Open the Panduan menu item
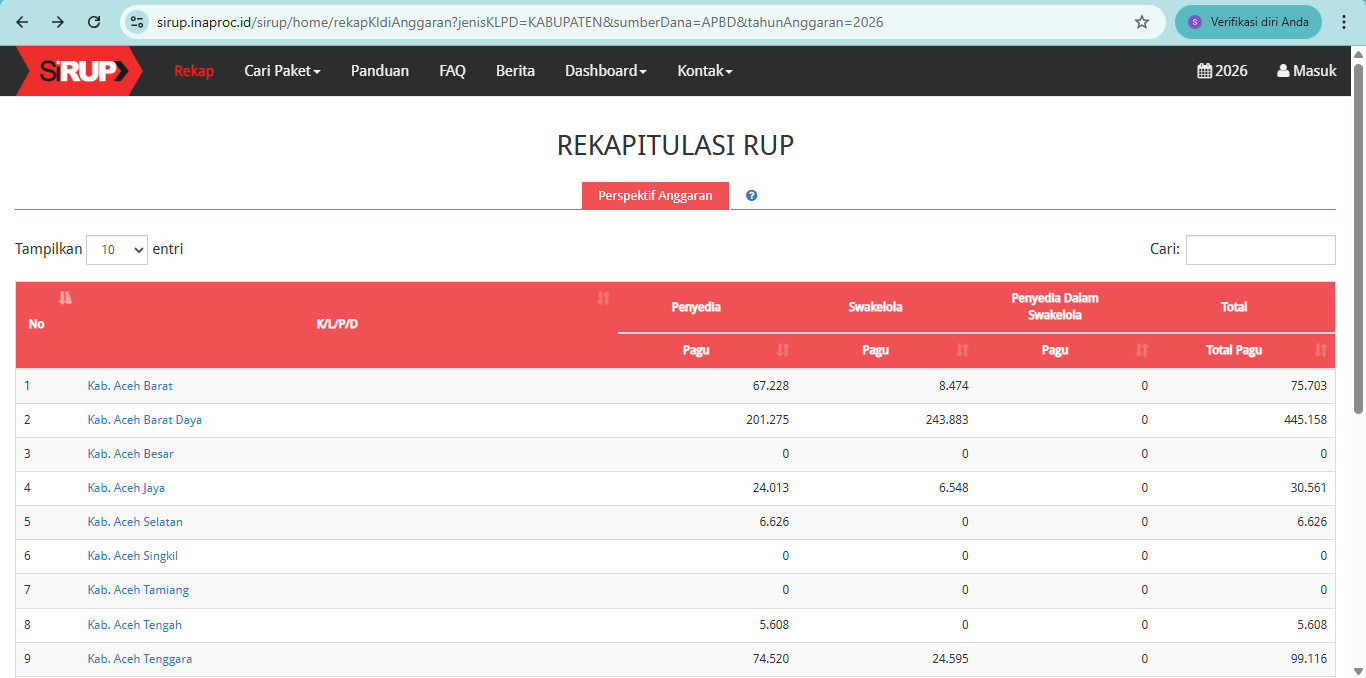The width and height of the screenshot is (1366, 678). coord(379,71)
